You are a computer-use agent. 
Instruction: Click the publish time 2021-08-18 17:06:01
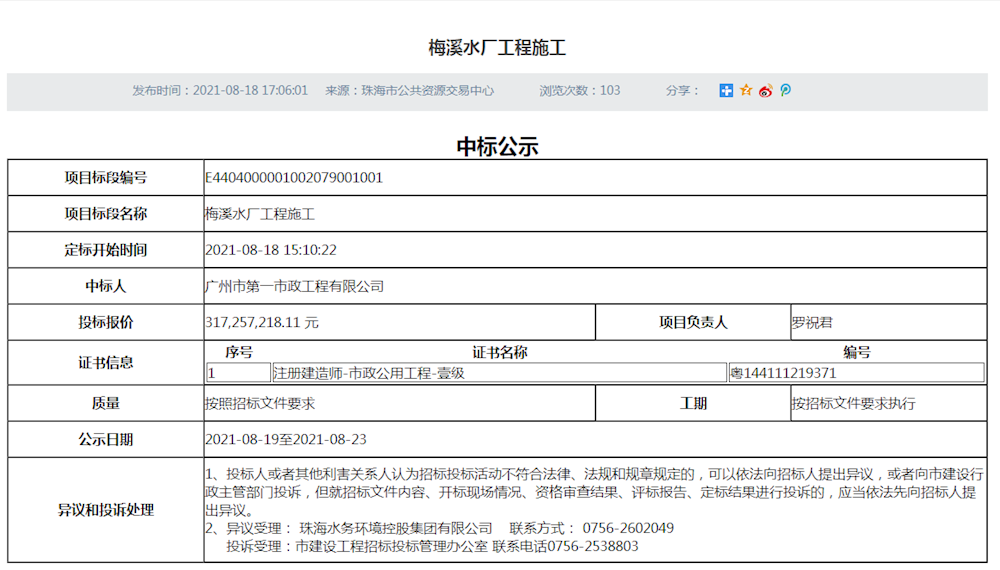click(250, 91)
